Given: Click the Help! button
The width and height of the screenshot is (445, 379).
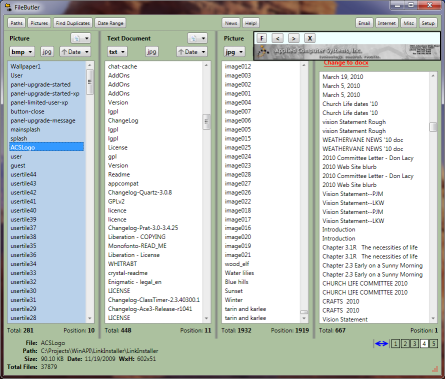Looking at the screenshot, I should click(251, 23).
